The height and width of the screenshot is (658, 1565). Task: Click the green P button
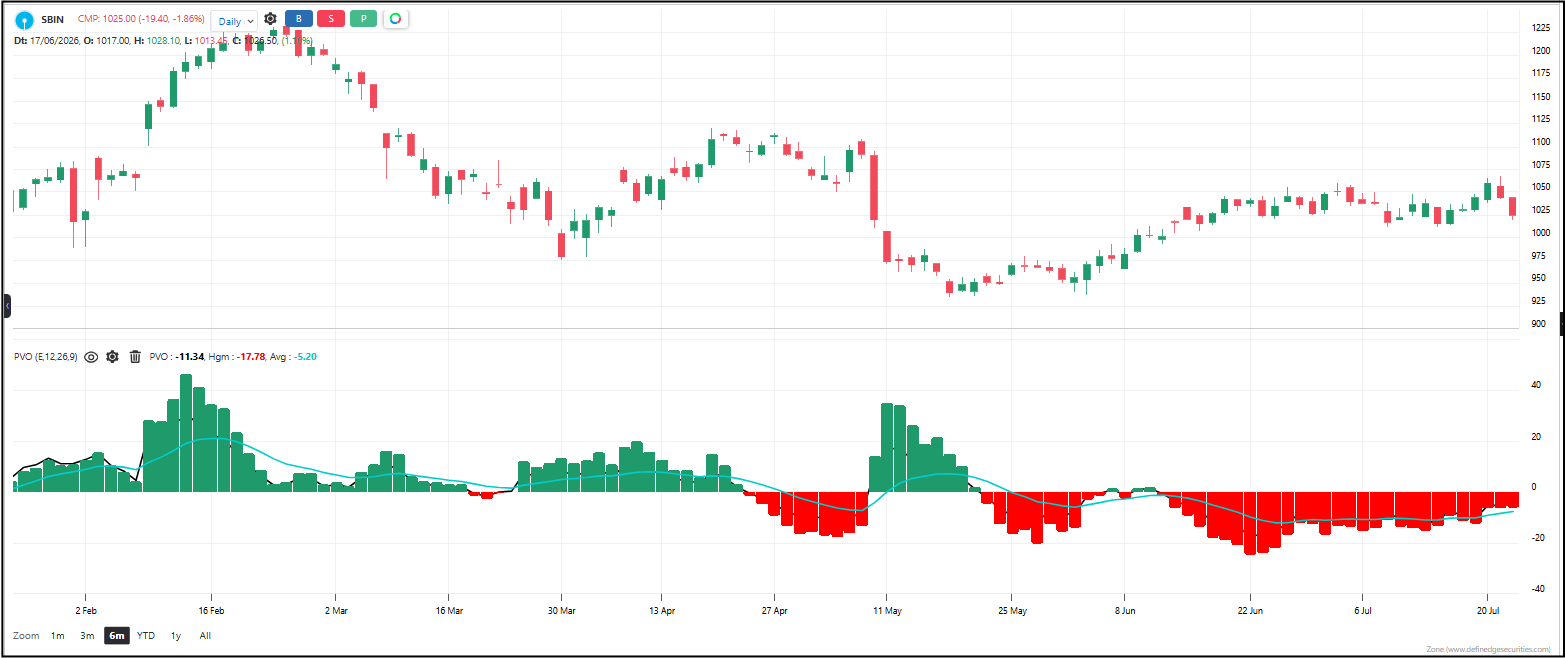pos(363,19)
